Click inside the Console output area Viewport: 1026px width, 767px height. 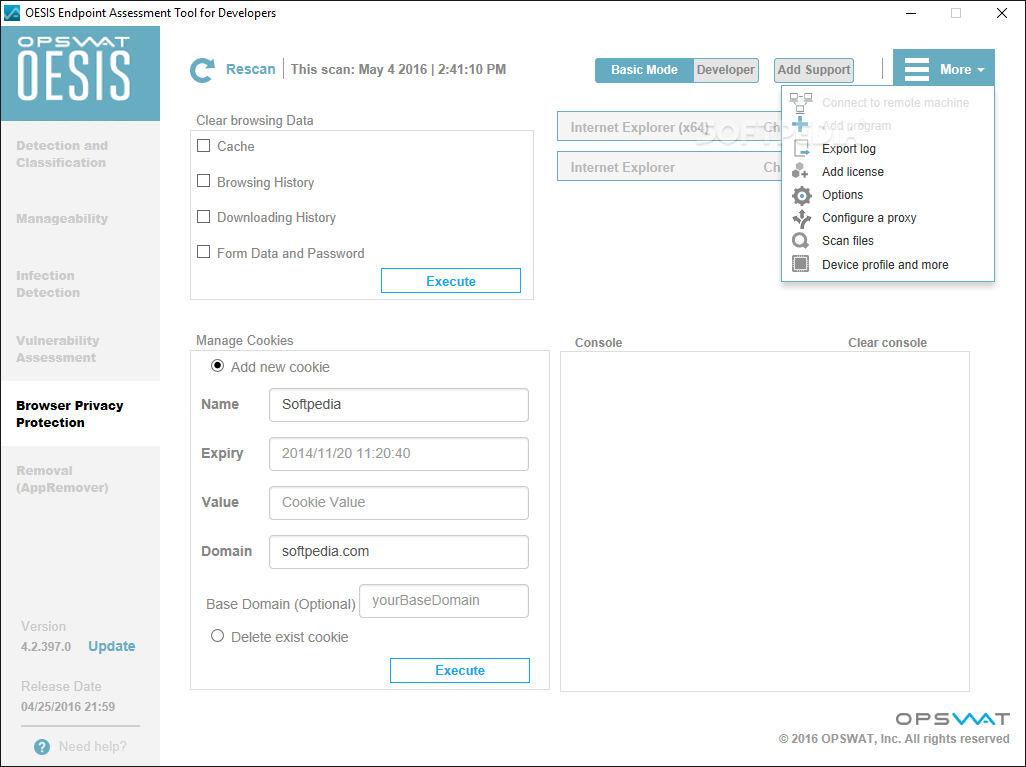764,521
